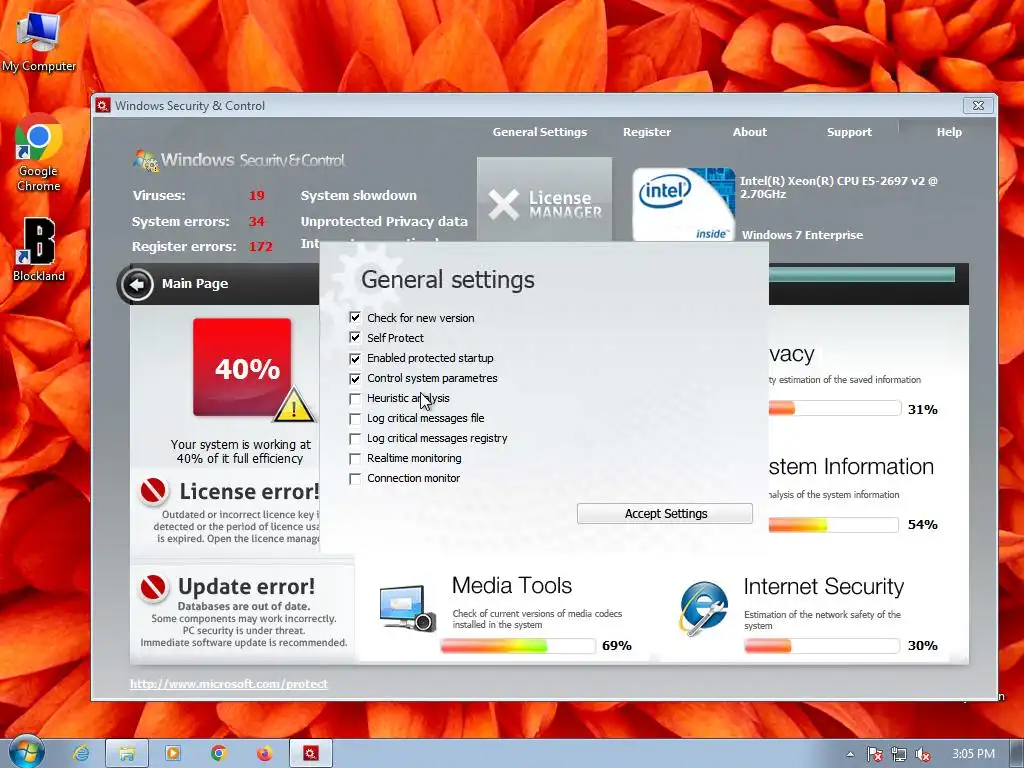
Task: Click the 31% privacy progress bar
Action: [835, 409]
